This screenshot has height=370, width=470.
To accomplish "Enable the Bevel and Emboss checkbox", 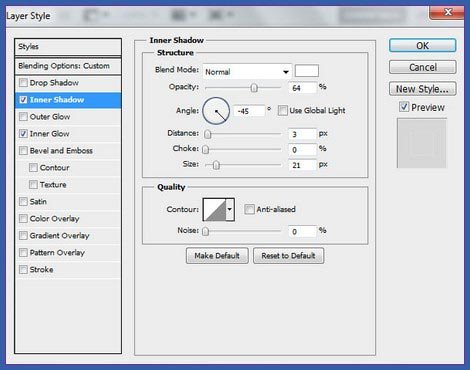I will [x=23, y=150].
